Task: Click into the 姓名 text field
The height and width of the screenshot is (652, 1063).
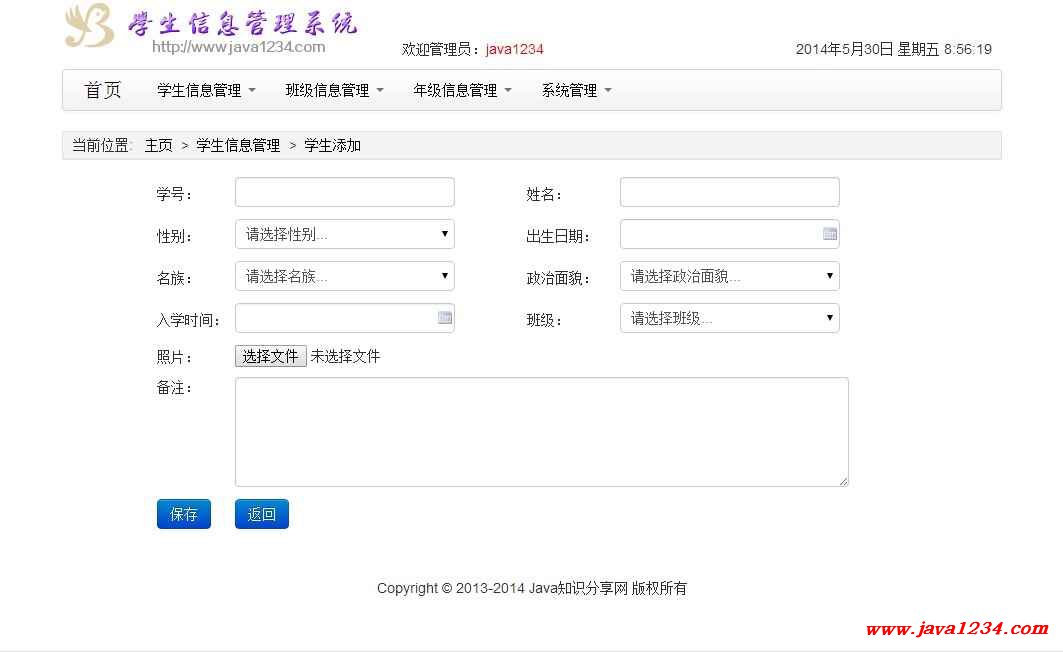Action: (729, 192)
